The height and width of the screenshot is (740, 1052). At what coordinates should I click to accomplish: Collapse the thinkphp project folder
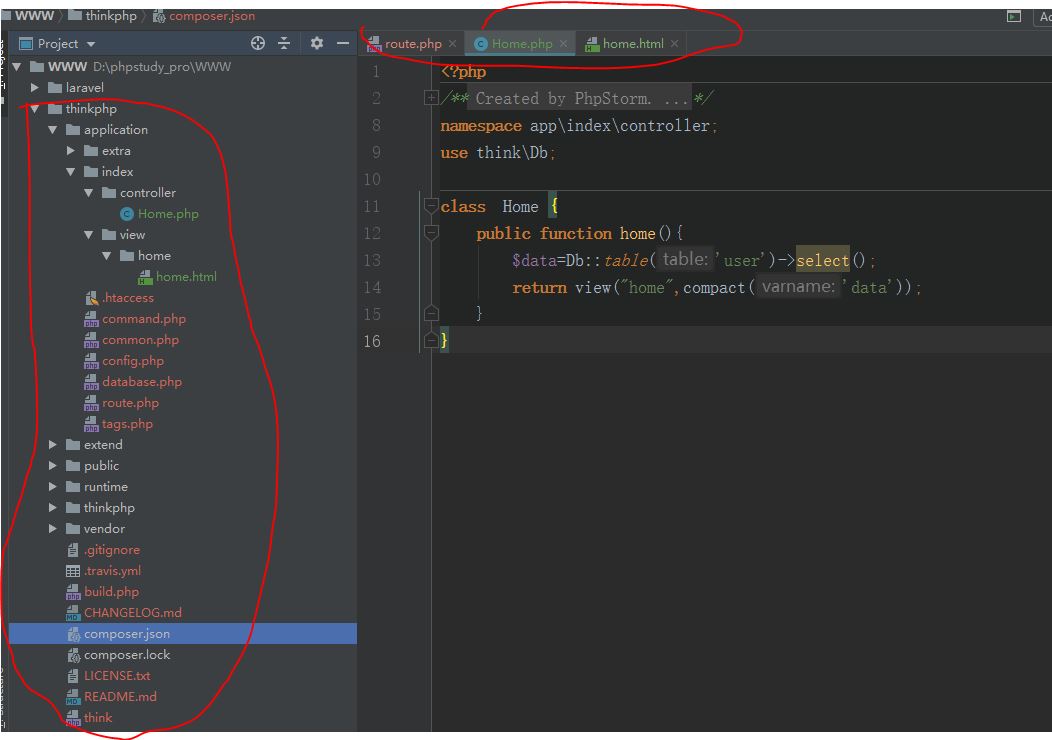tap(35, 109)
